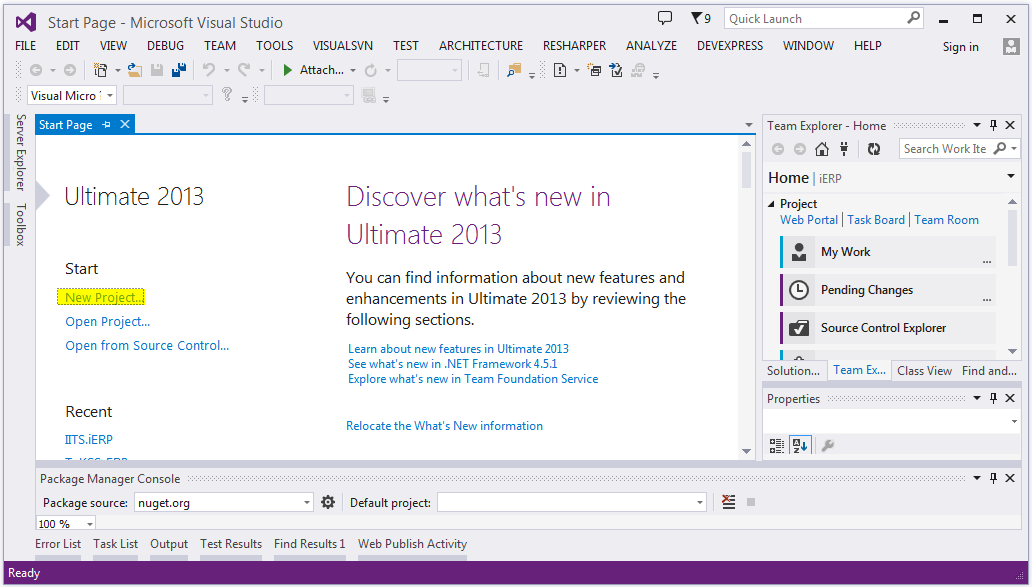Viewport: 1032px width, 587px height.
Task: Click the IITS.iERP recent project link
Action: point(89,439)
